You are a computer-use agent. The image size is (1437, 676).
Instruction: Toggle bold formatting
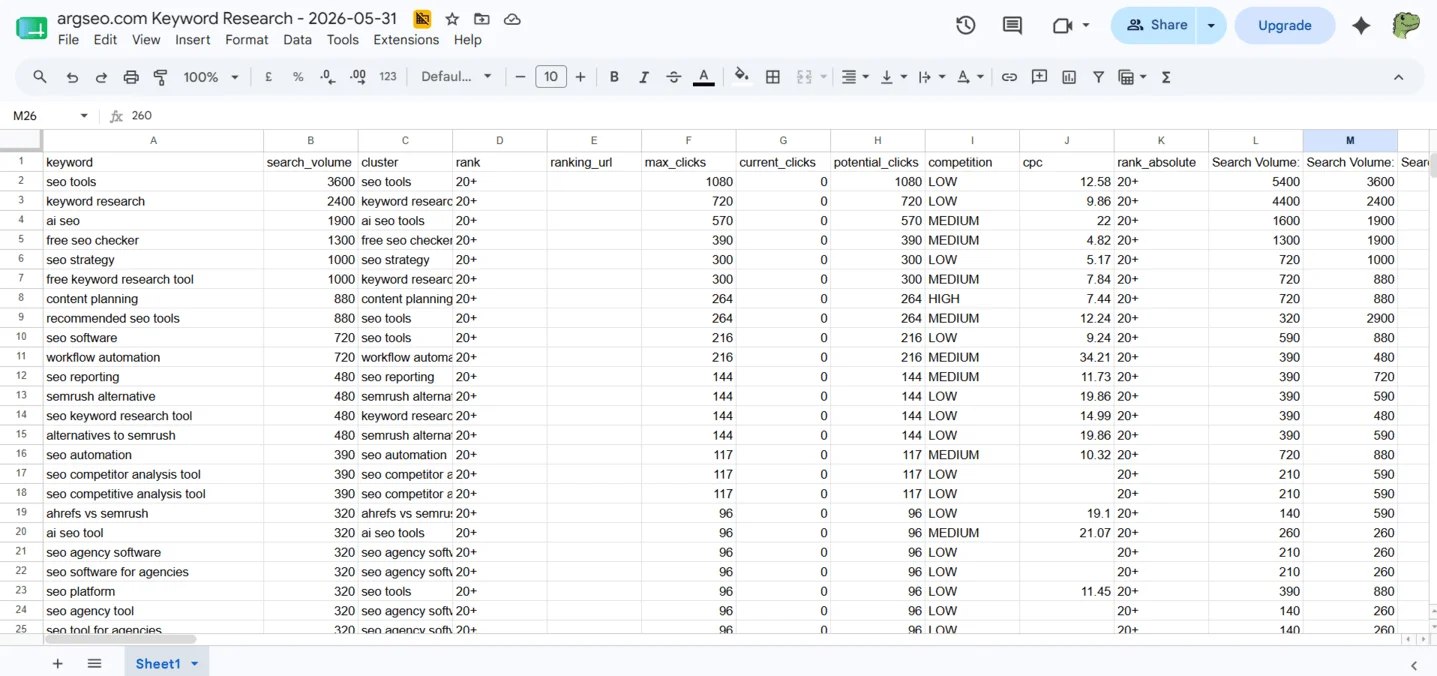click(x=614, y=77)
